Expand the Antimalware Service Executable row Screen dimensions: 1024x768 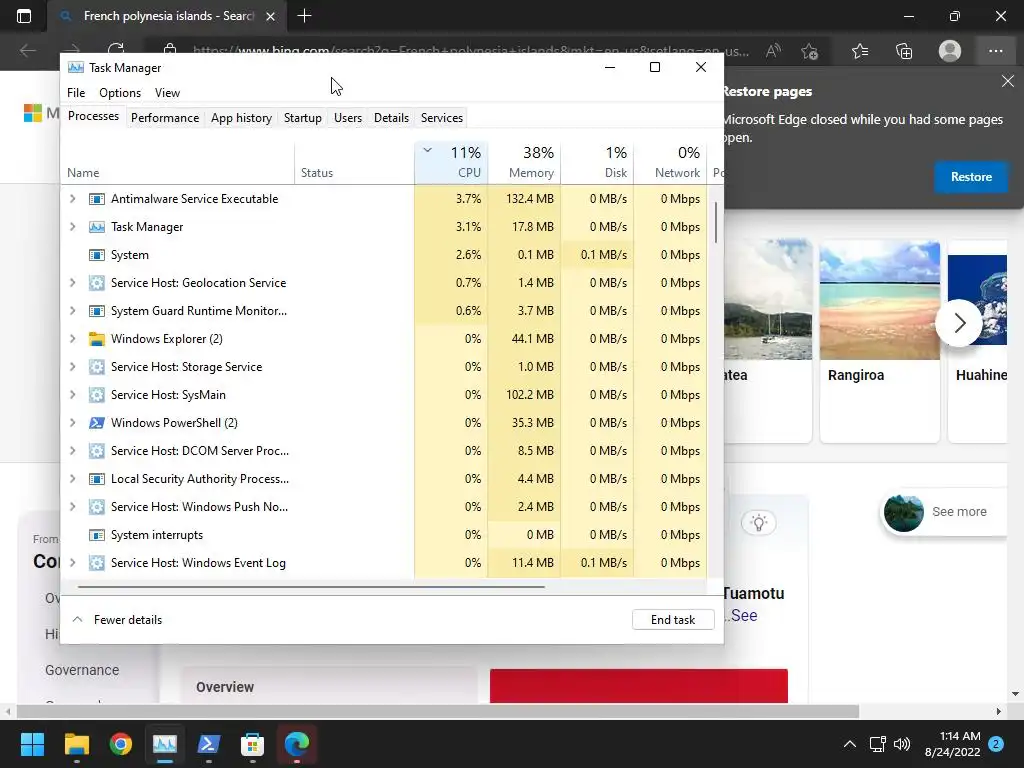[72, 199]
